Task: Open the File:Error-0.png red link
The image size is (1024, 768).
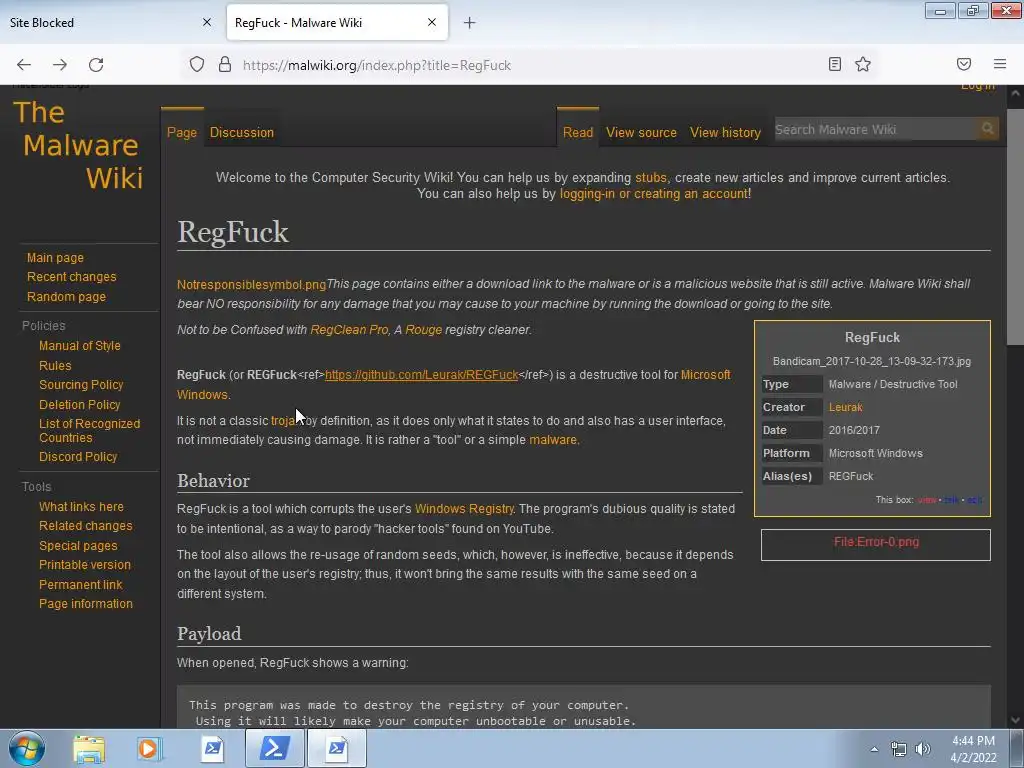Action: pos(876,542)
